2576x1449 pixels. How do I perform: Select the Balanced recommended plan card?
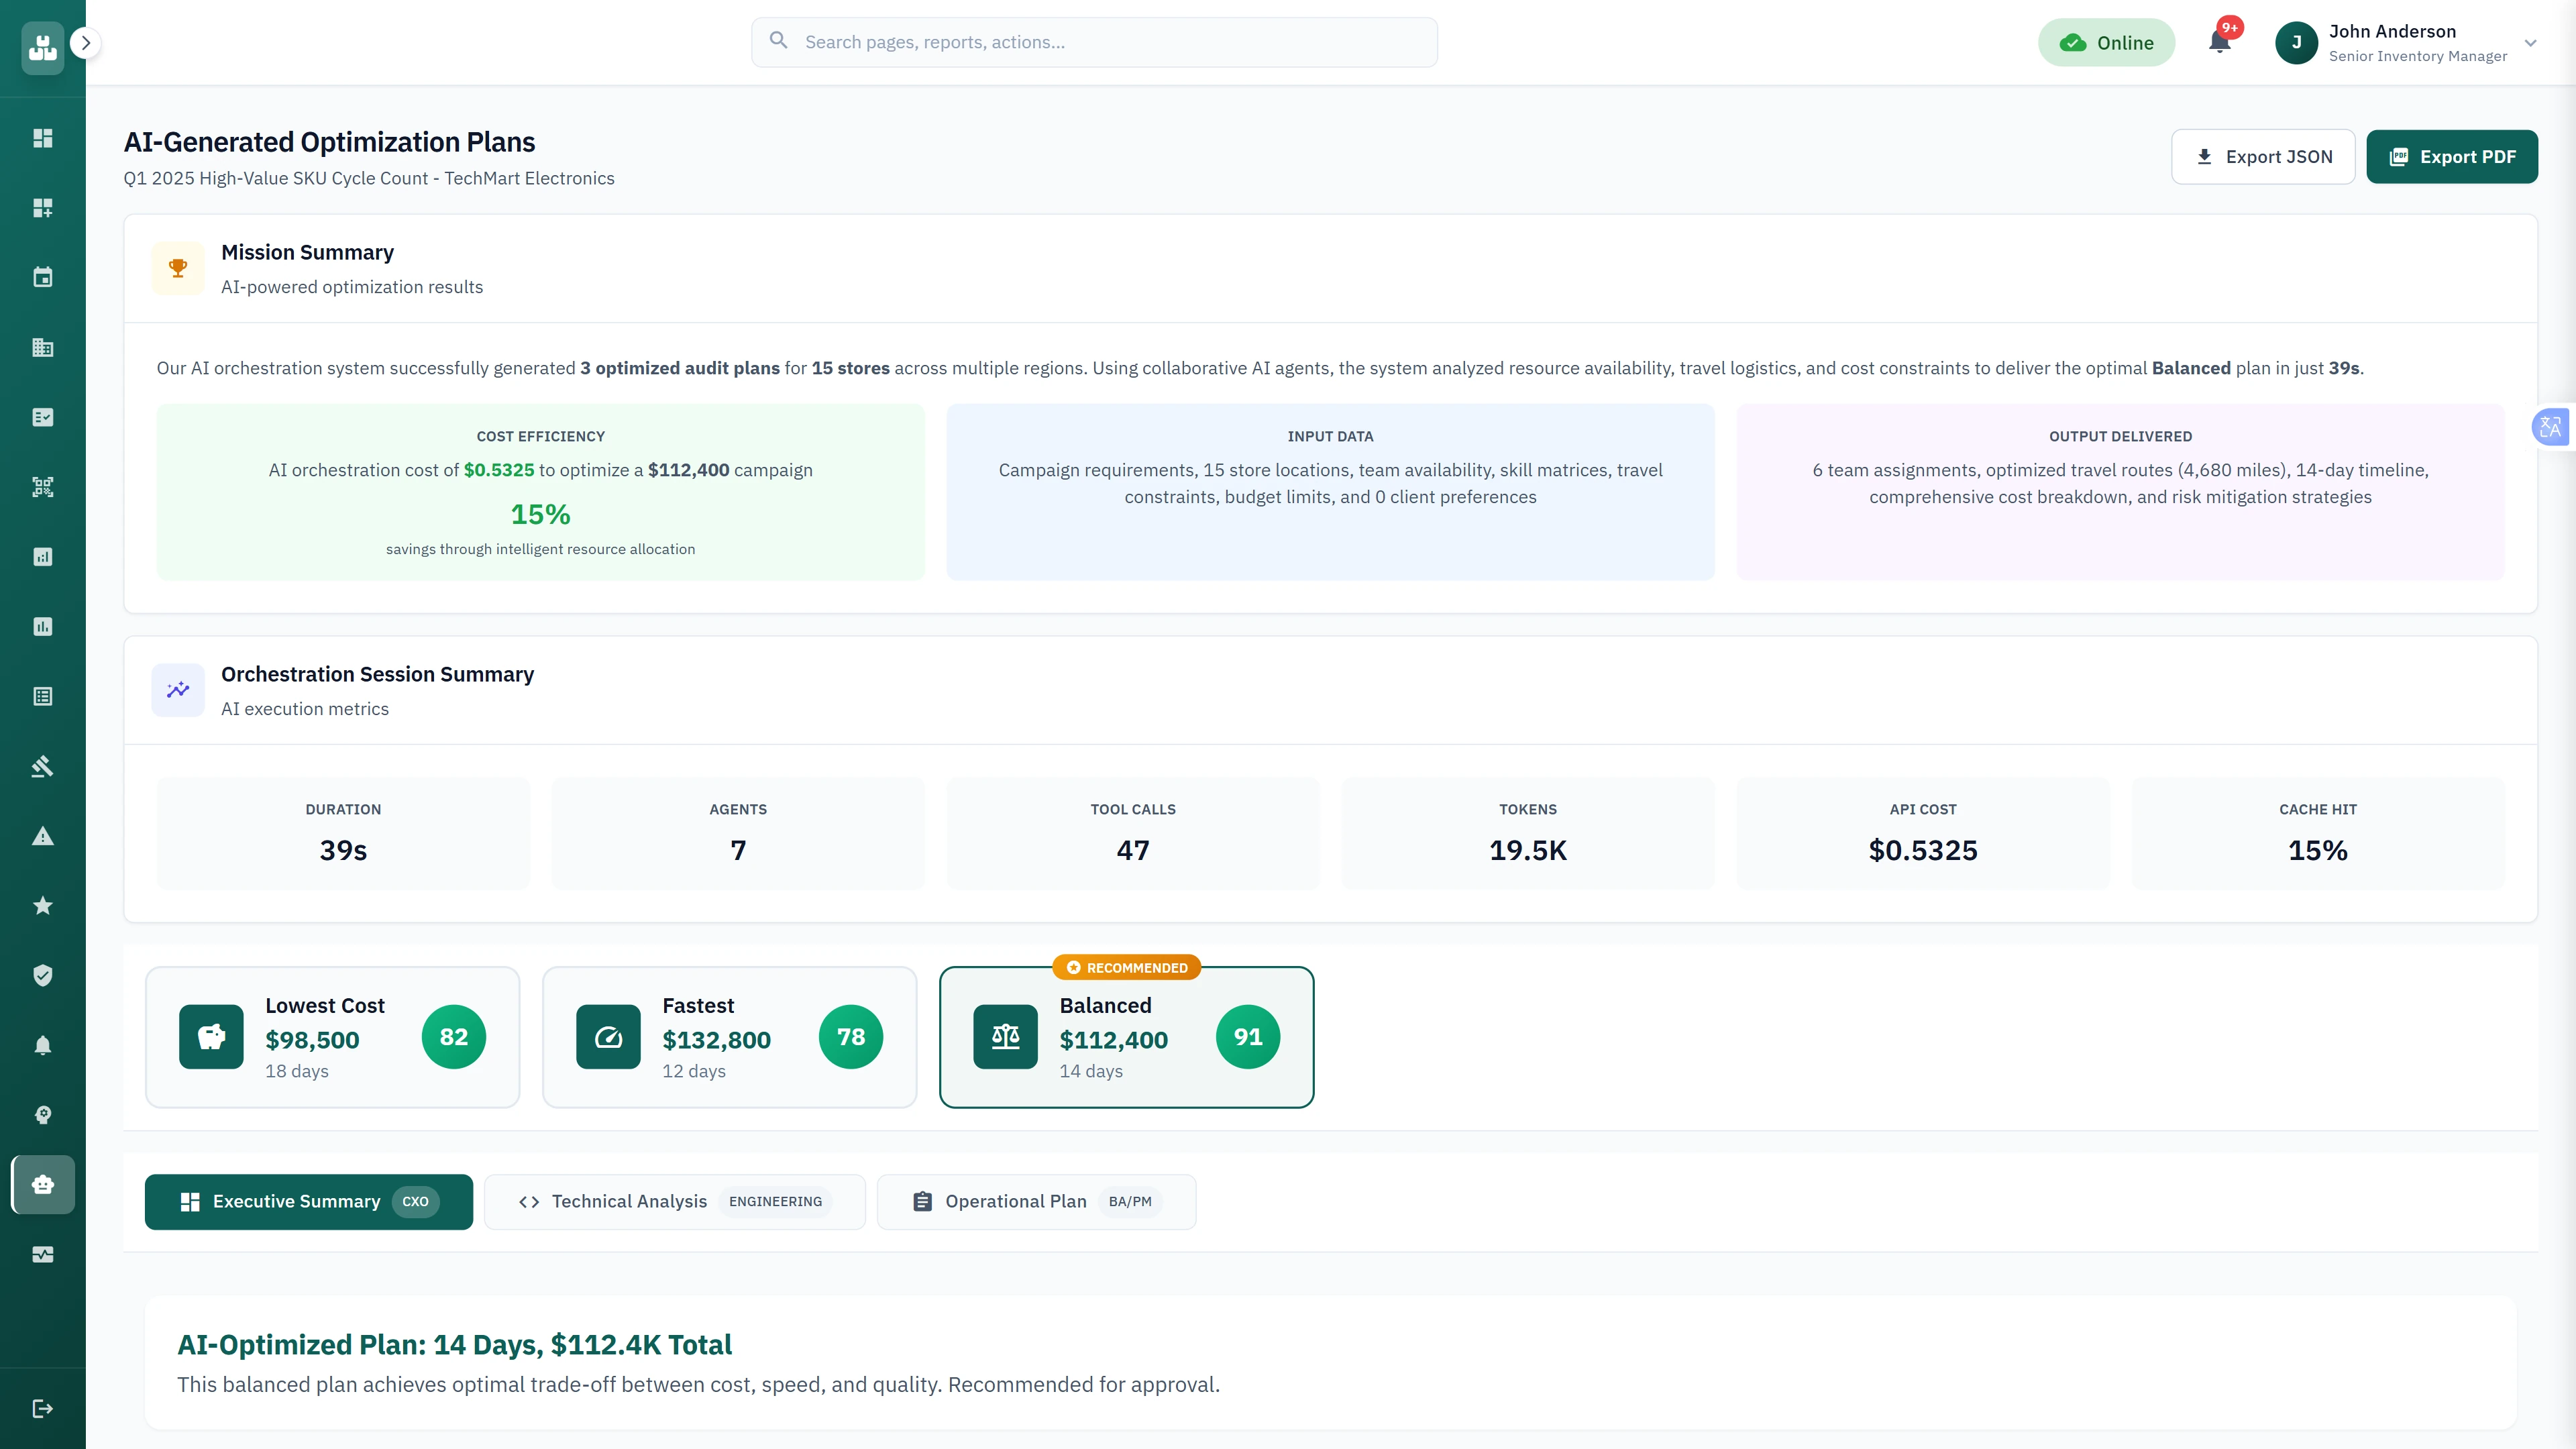point(1126,1037)
